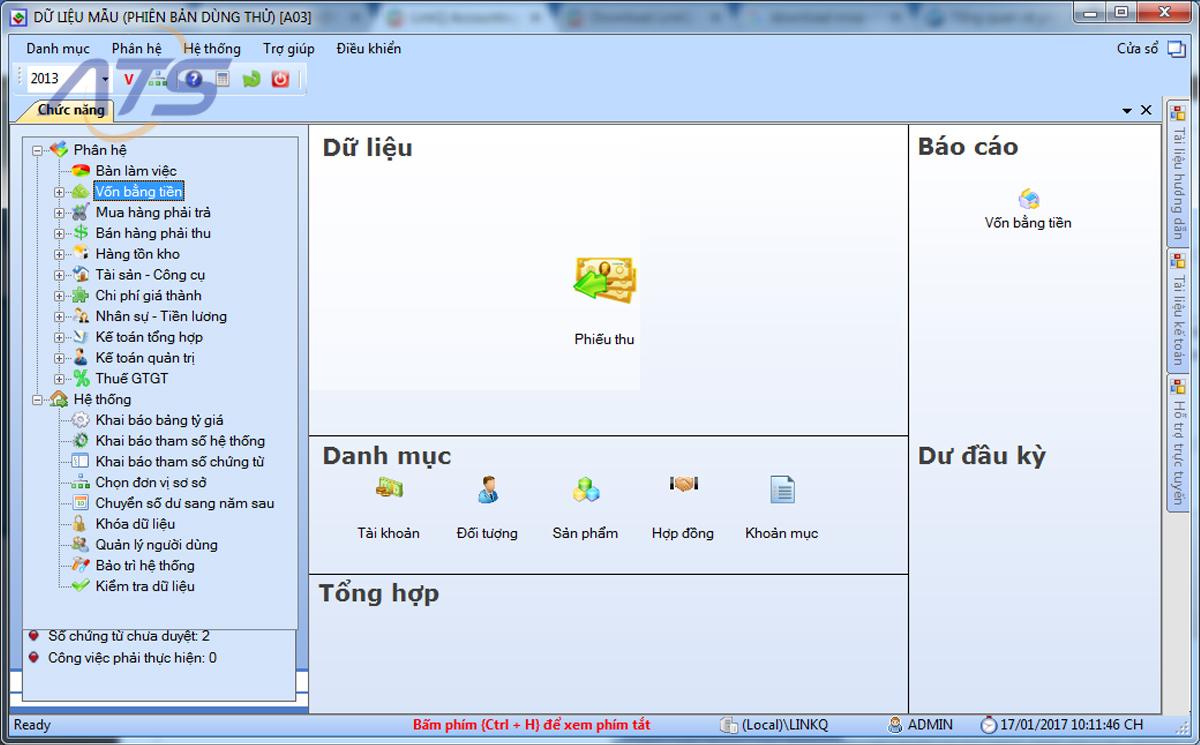Open the Trợ giúp menu
Screen dimensions: 1200x745
point(288,48)
